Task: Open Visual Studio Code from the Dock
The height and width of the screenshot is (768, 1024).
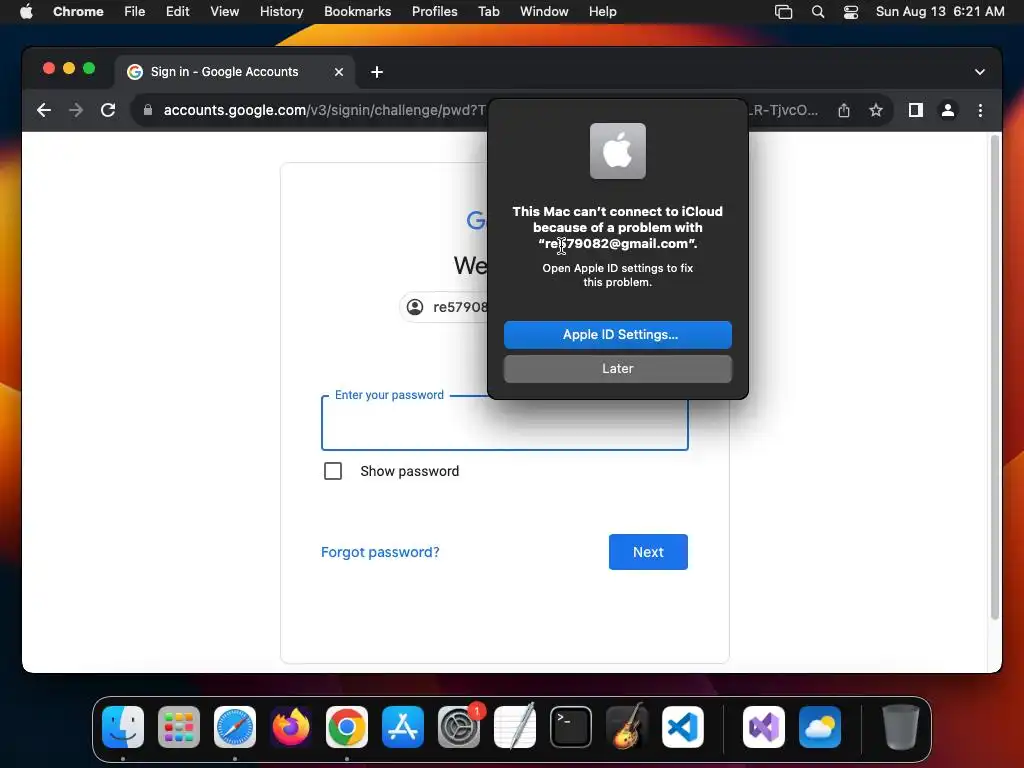Action: [x=683, y=727]
